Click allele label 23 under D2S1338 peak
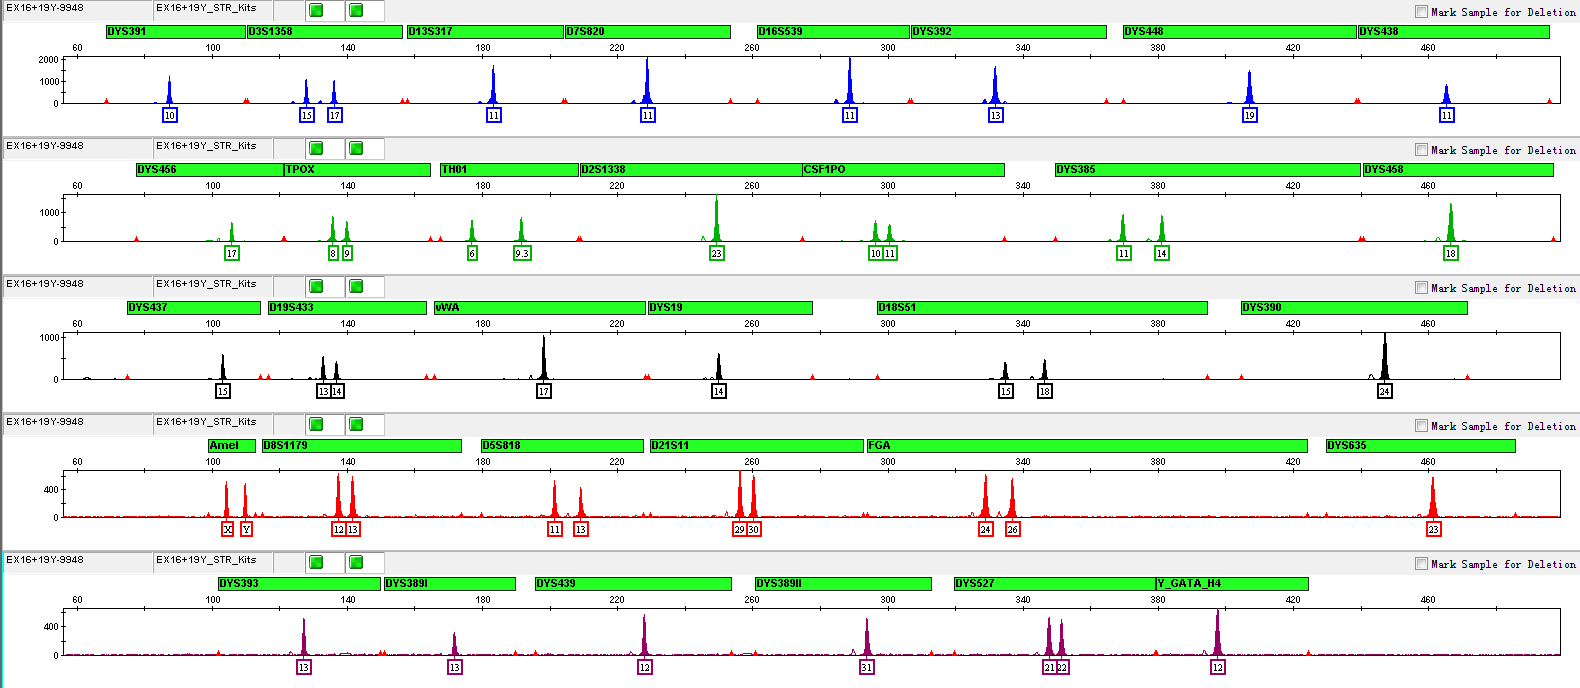The width and height of the screenshot is (1580, 688). 717,253
